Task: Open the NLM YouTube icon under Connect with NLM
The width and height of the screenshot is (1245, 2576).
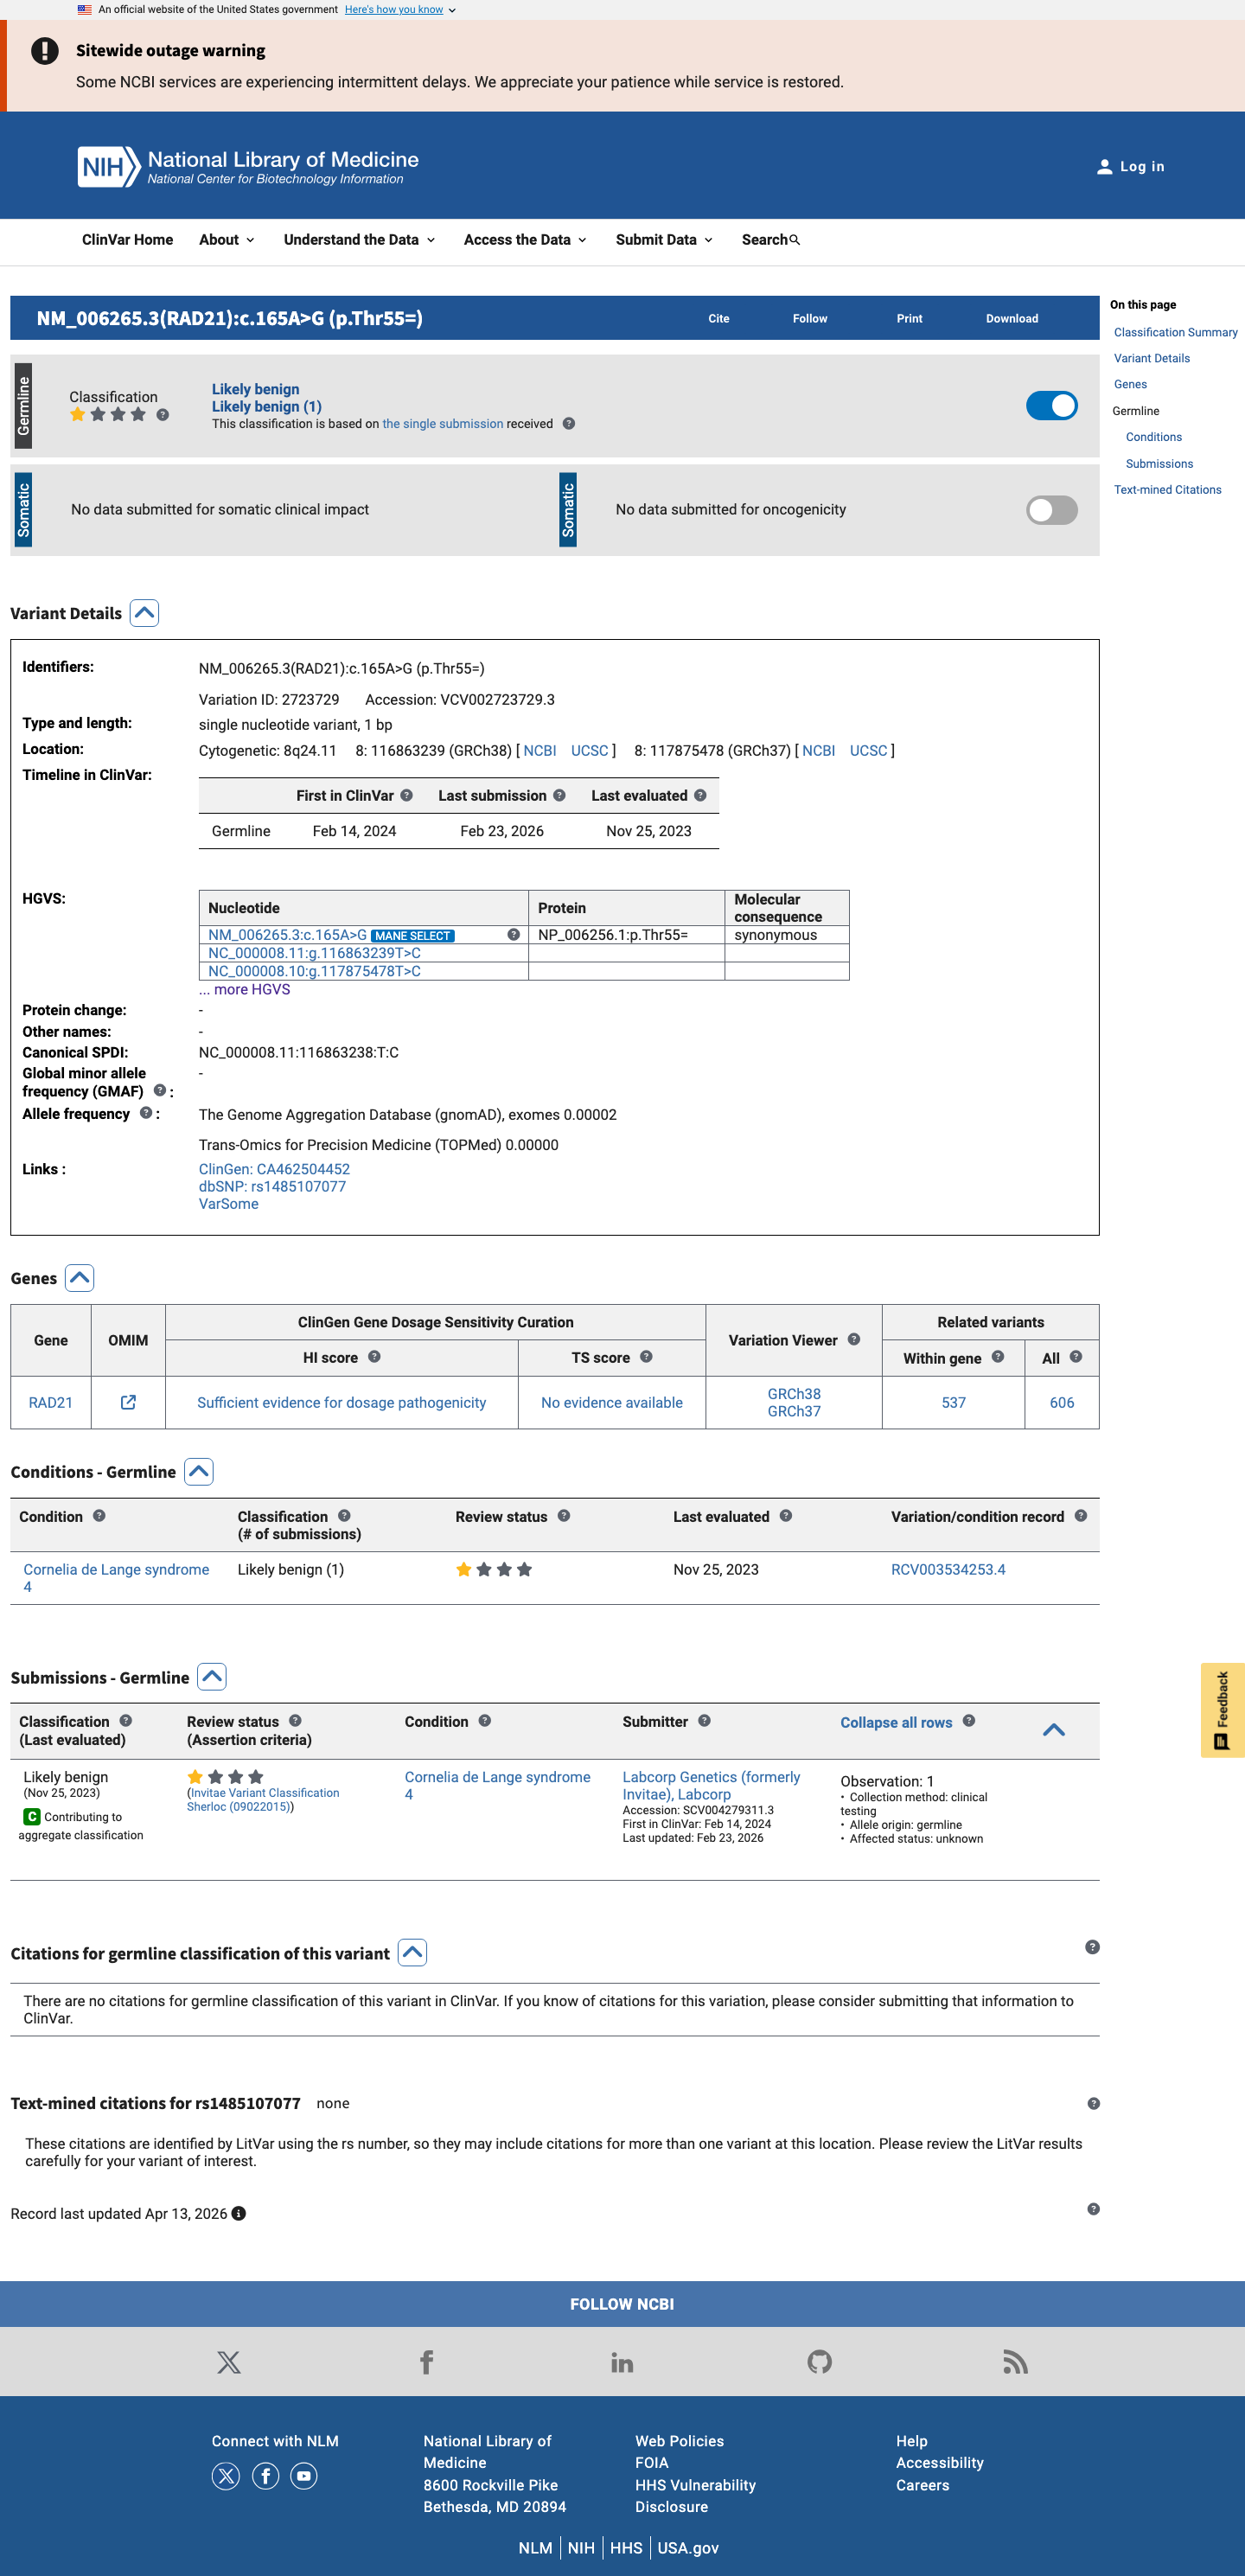Action: (304, 2476)
